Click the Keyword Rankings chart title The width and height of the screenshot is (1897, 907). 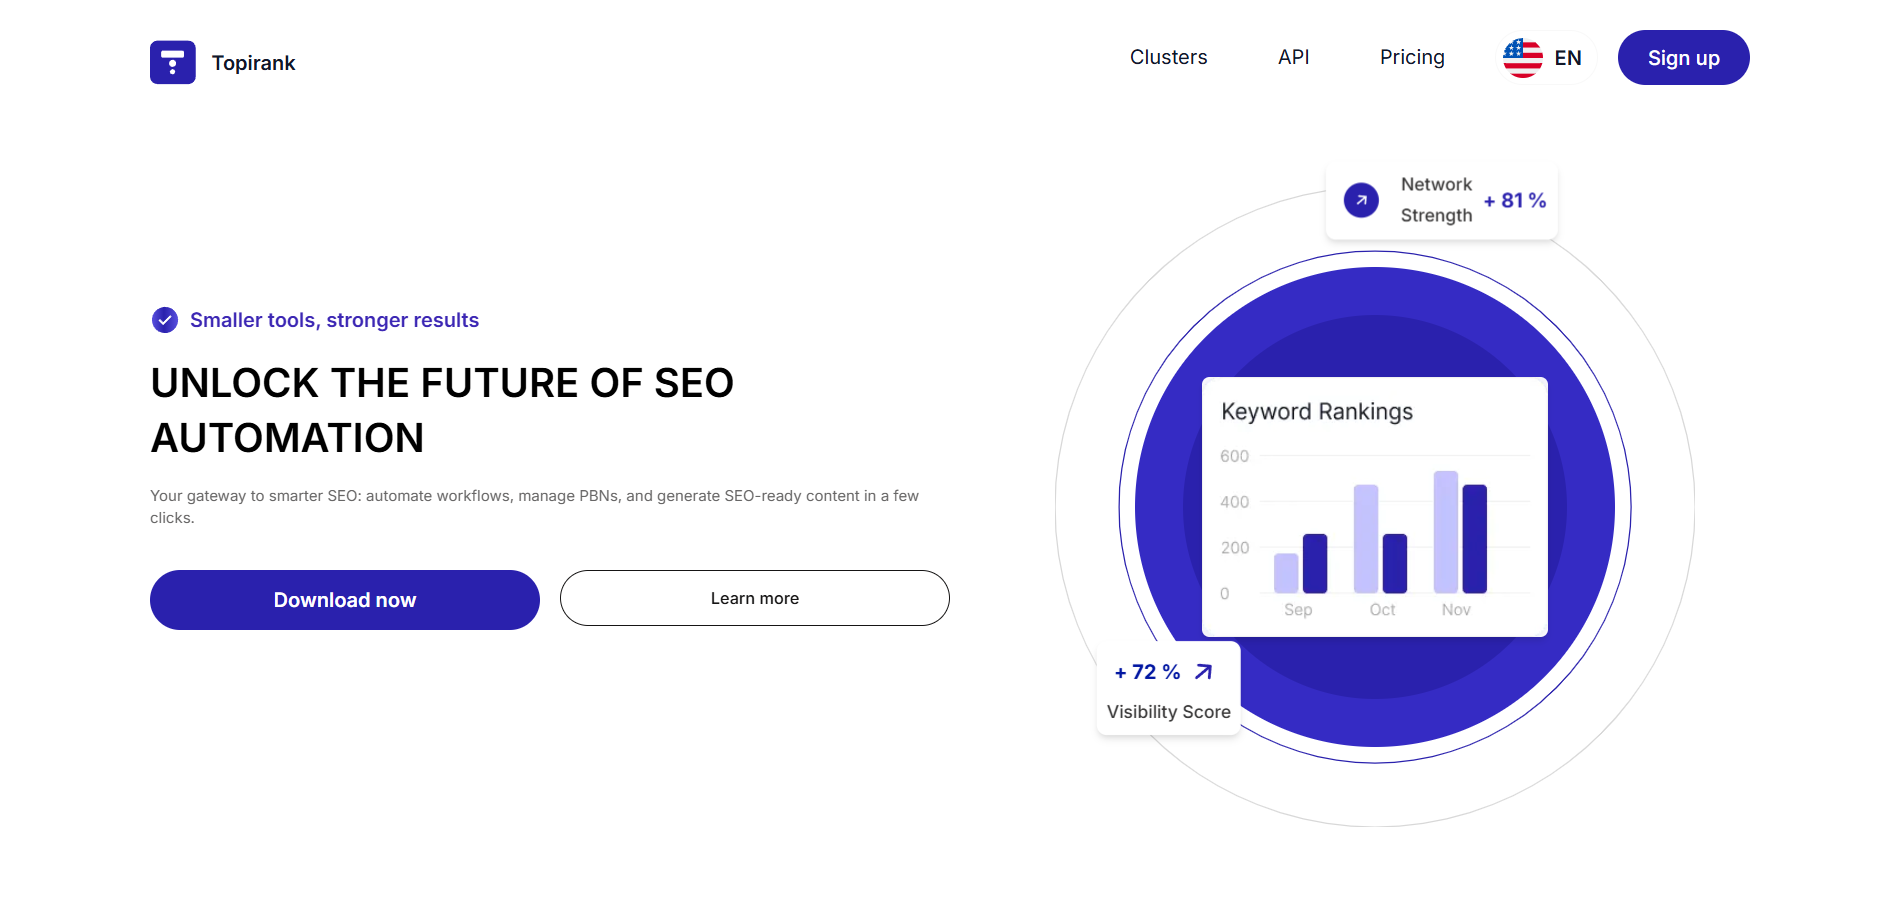coord(1317,412)
